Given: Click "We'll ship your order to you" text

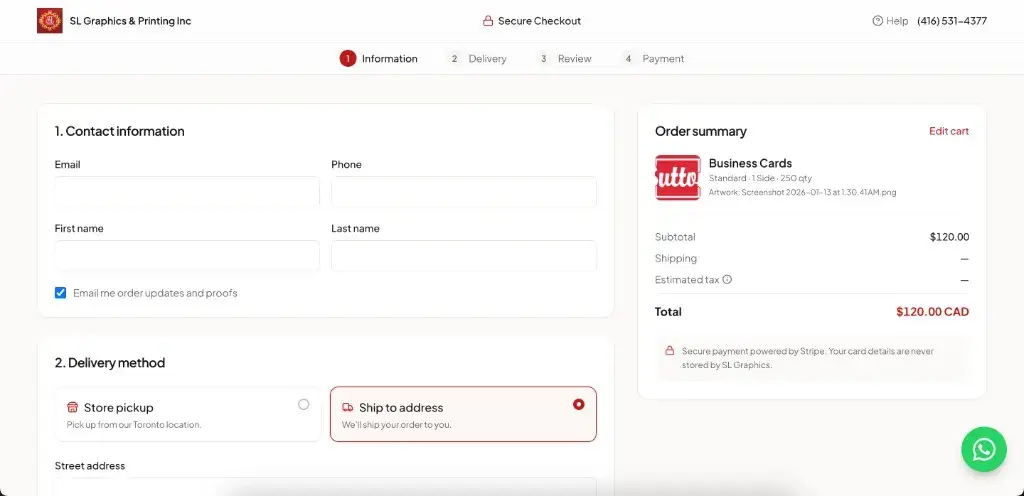Looking at the screenshot, I should 396,425.
